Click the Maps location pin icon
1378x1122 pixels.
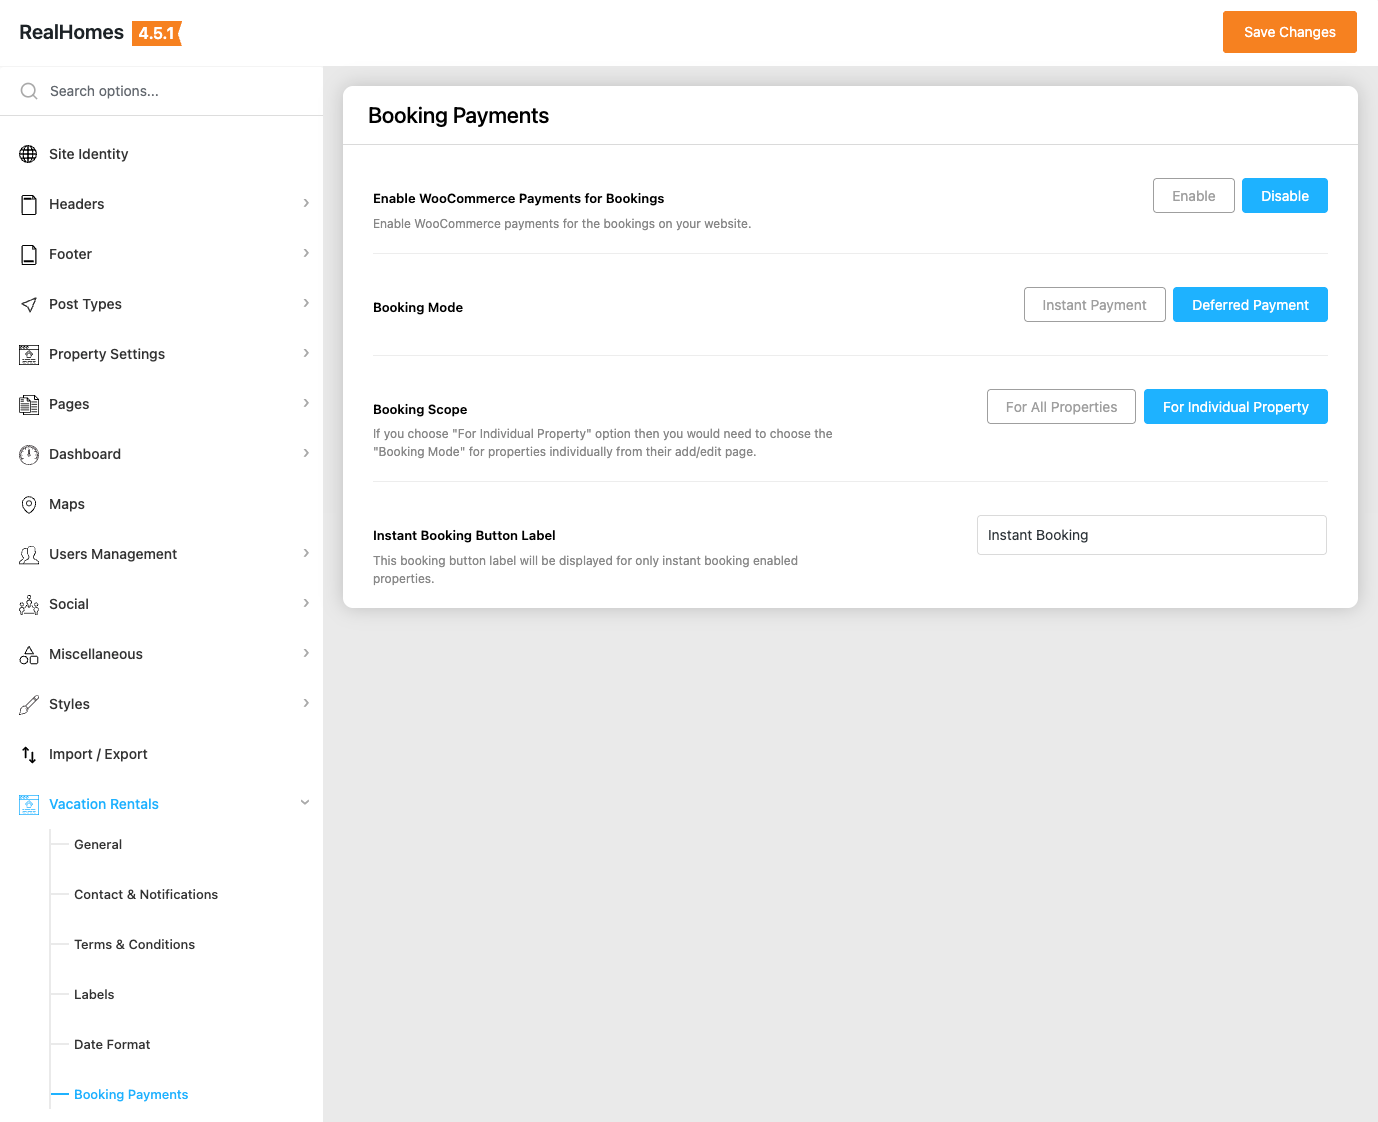[x=29, y=504]
